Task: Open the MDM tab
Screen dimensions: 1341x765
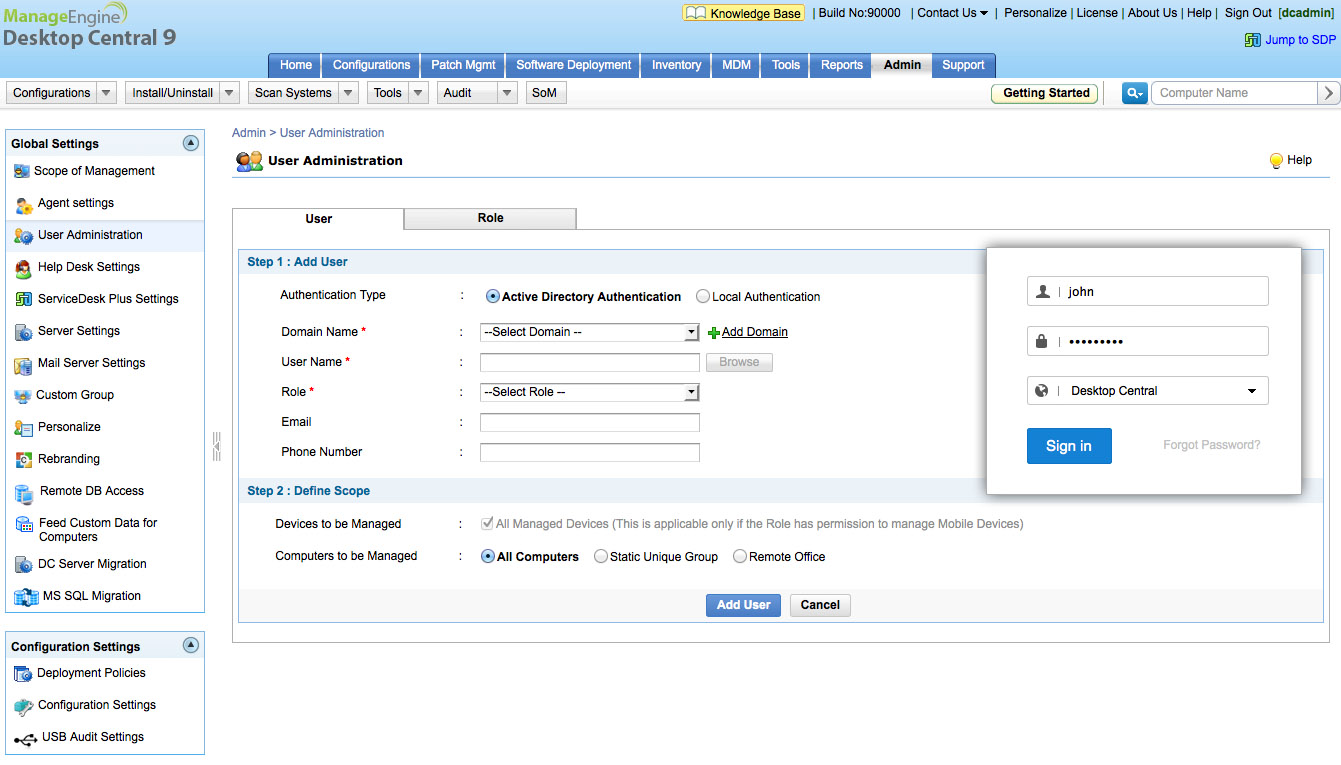Action: click(737, 65)
